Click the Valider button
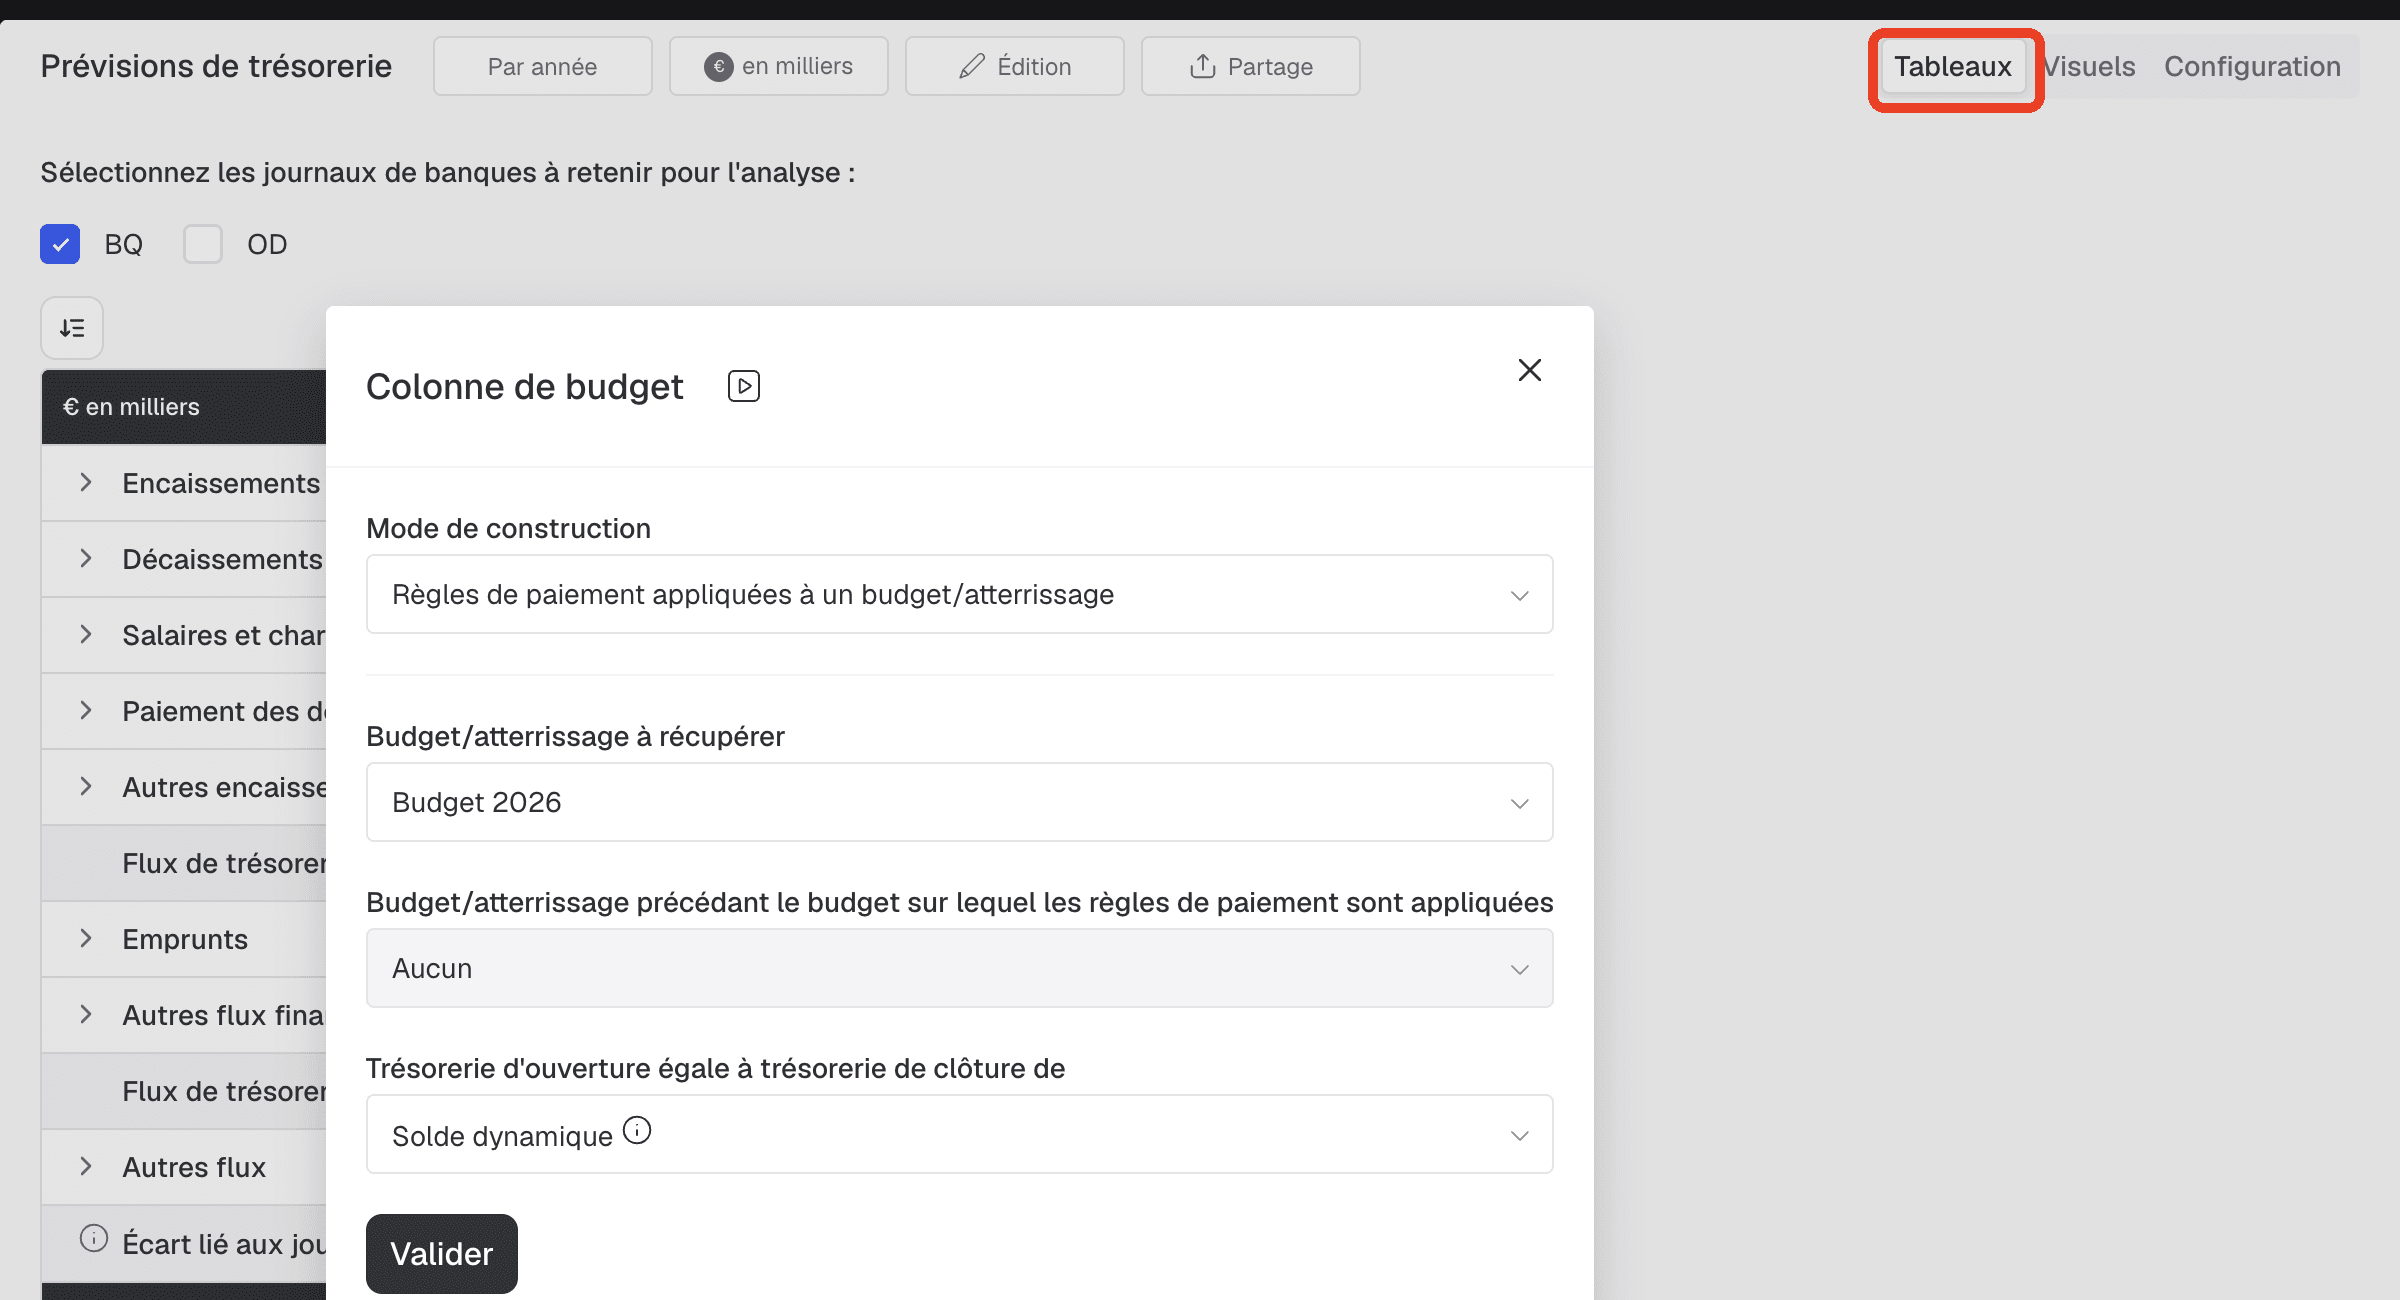This screenshot has height=1300, width=2400. [x=442, y=1254]
